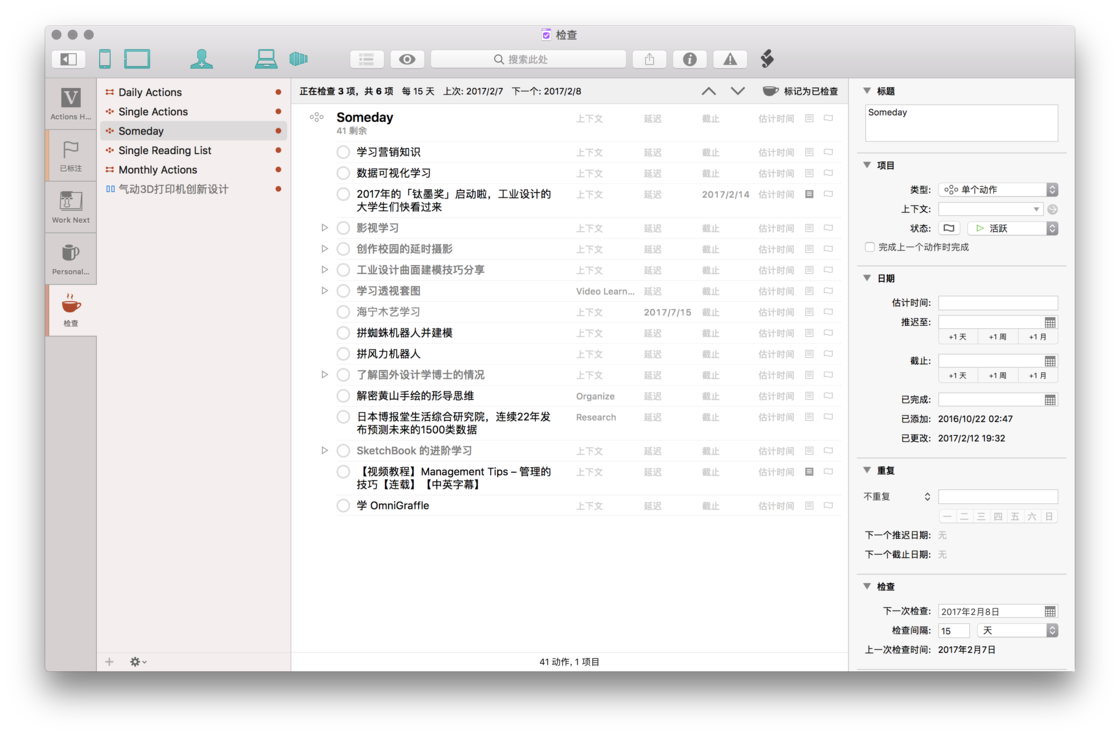Click the dark diamond icon in toolbar

click(767, 59)
